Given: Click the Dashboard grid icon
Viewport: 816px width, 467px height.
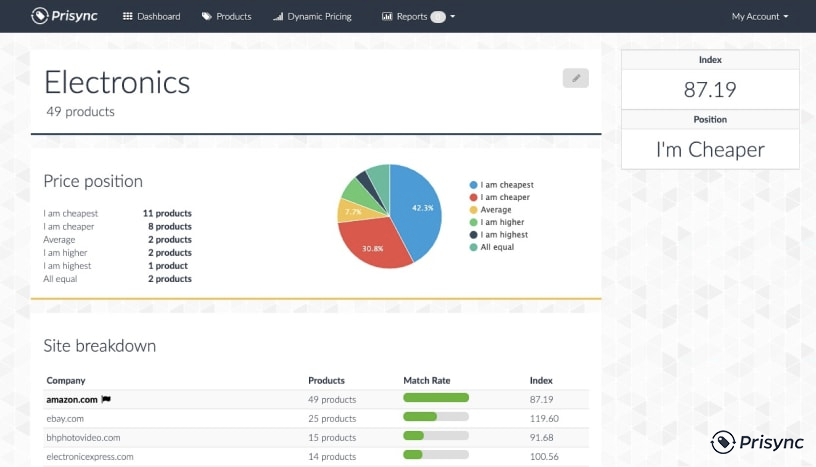Looking at the screenshot, I should click(128, 16).
